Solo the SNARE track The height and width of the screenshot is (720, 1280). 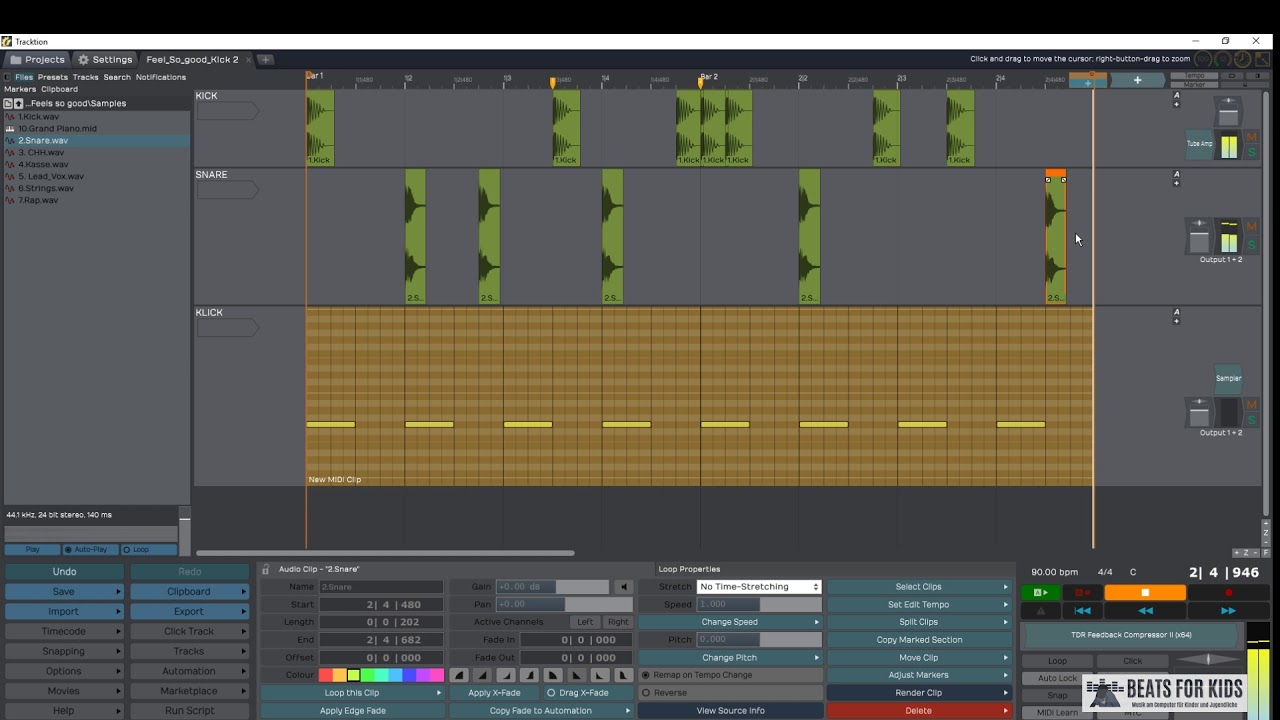pos(1251,245)
